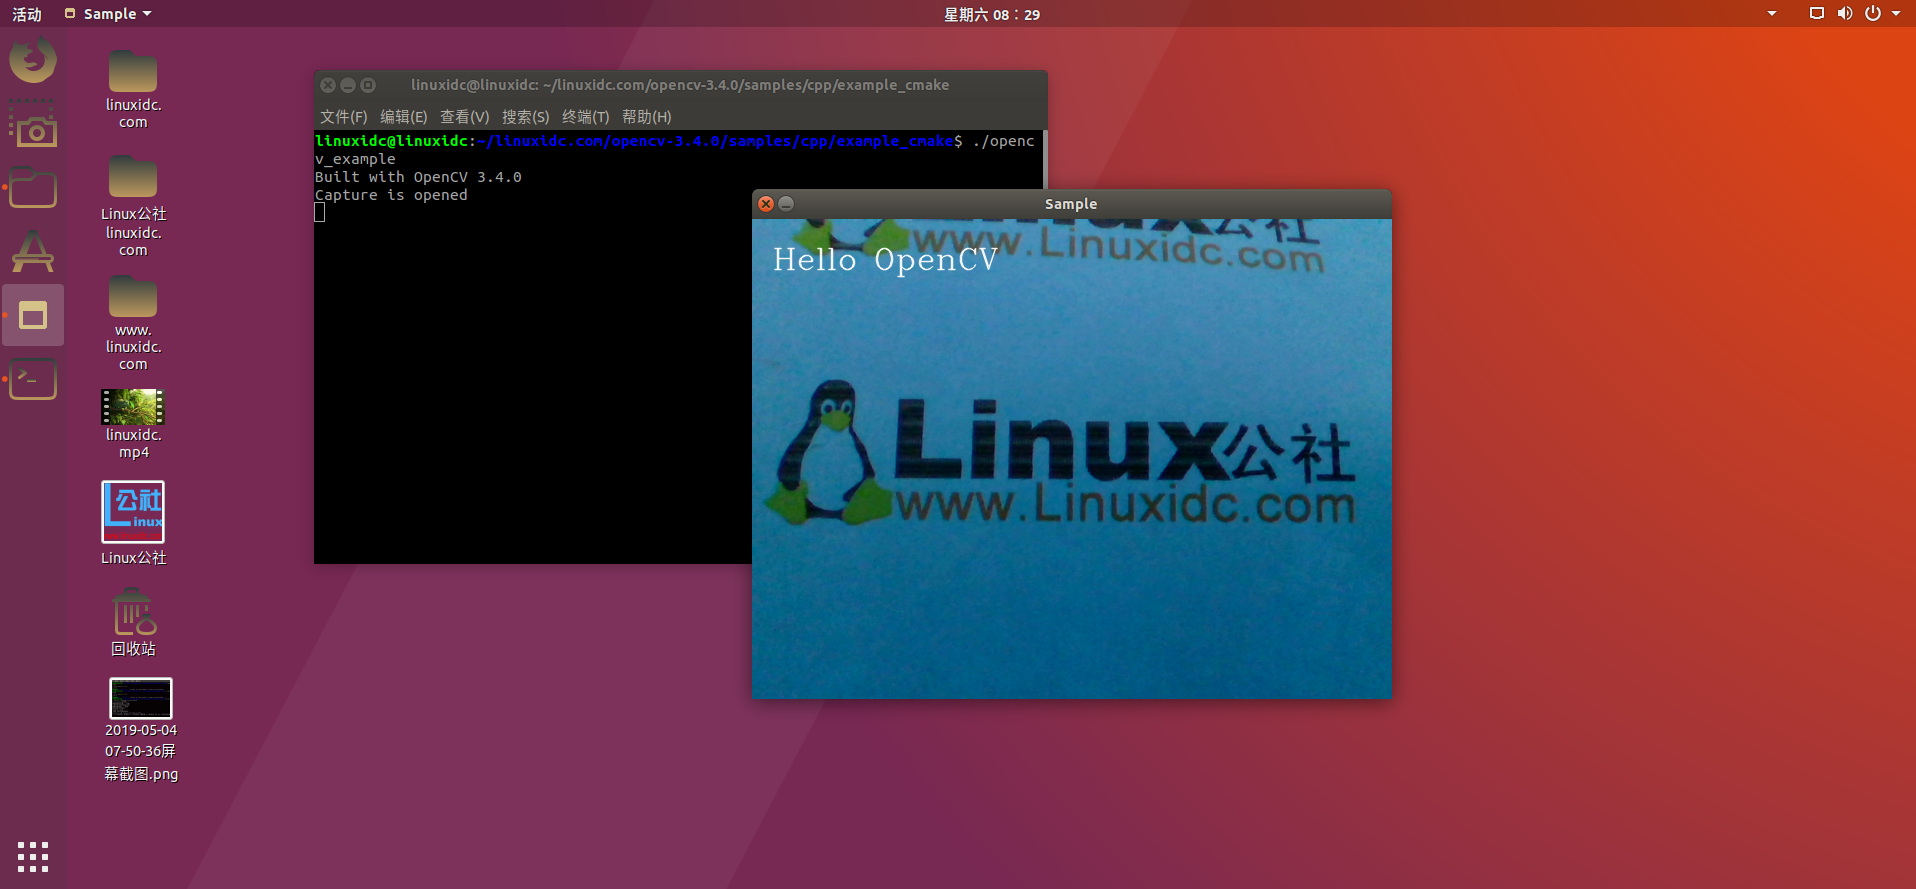Open Ubuntu Software dock icon
1916x889 pixels.
pos(33,251)
